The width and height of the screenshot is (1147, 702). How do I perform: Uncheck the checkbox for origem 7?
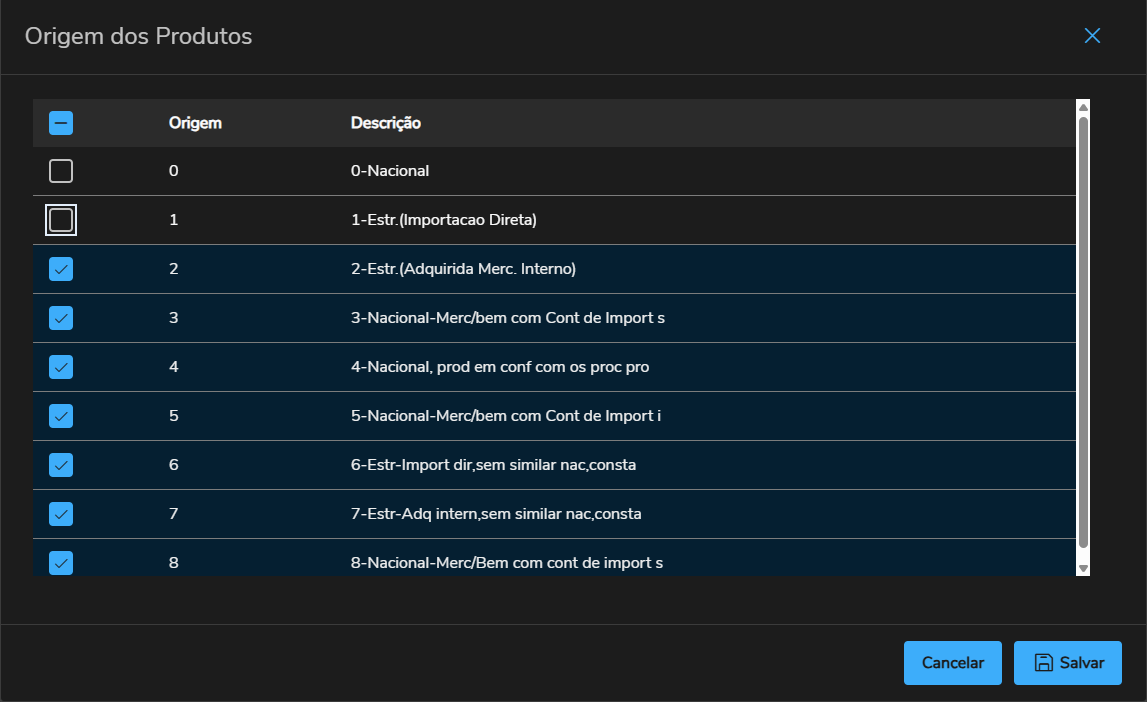click(x=61, y=514)
